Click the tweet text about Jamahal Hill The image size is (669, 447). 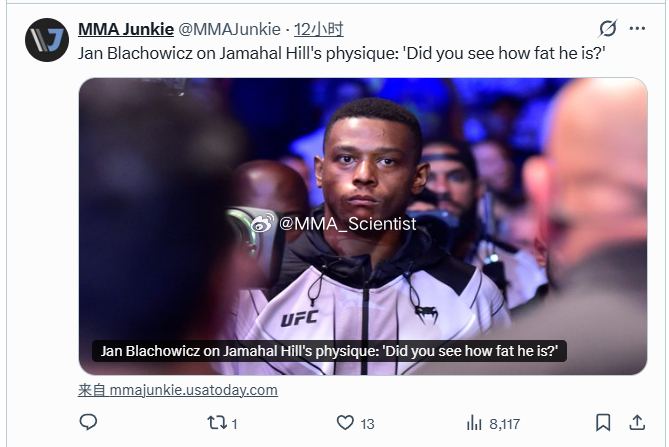[x=342, y=53]
